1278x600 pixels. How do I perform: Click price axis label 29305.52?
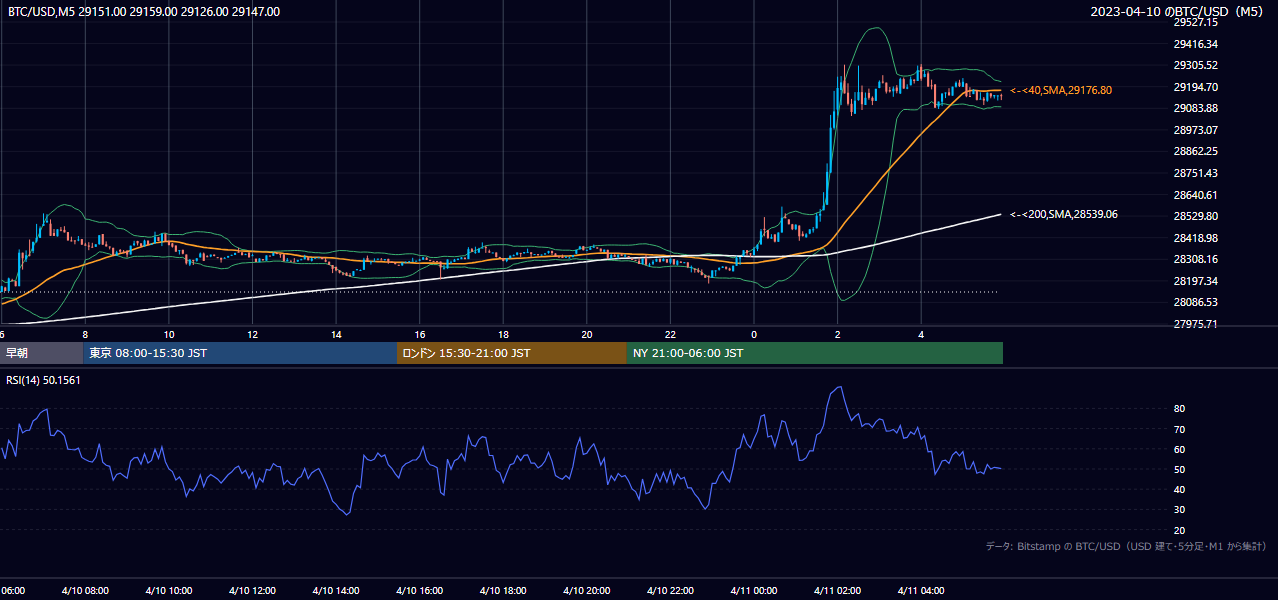[1196, 65]
